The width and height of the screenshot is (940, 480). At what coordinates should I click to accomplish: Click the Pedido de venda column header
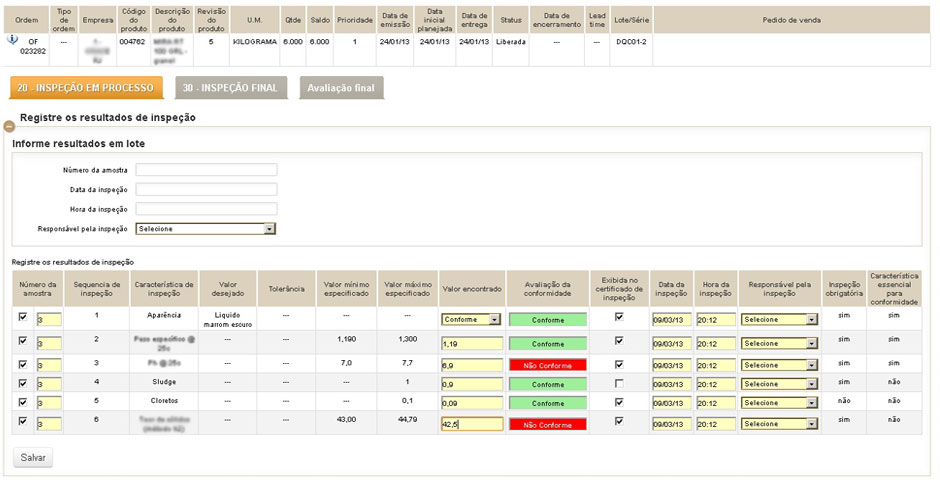[791, 20]
